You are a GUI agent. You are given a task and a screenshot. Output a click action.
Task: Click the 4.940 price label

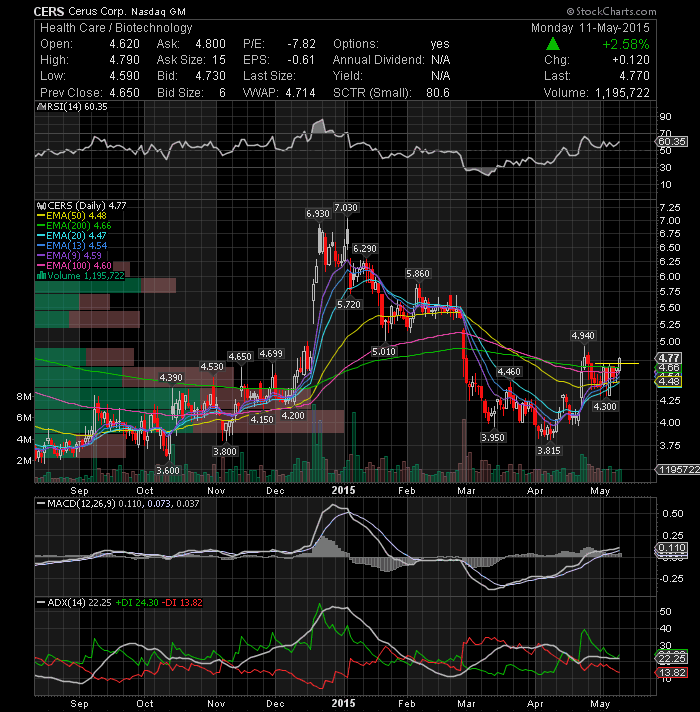pyautogui.click(x=583, y=336)
